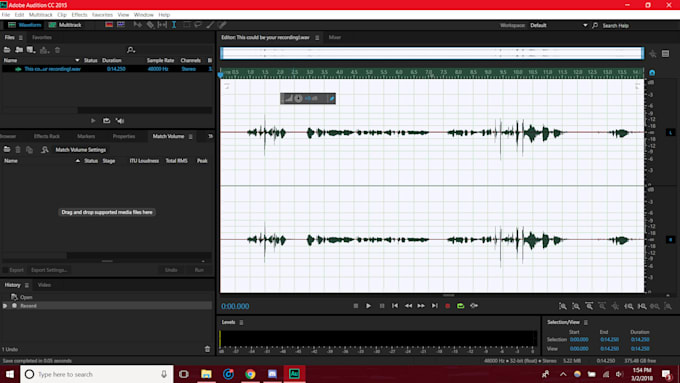Click the import file icon in Files panel
Screen dimensions: 680x383
(x=19, y=50)
